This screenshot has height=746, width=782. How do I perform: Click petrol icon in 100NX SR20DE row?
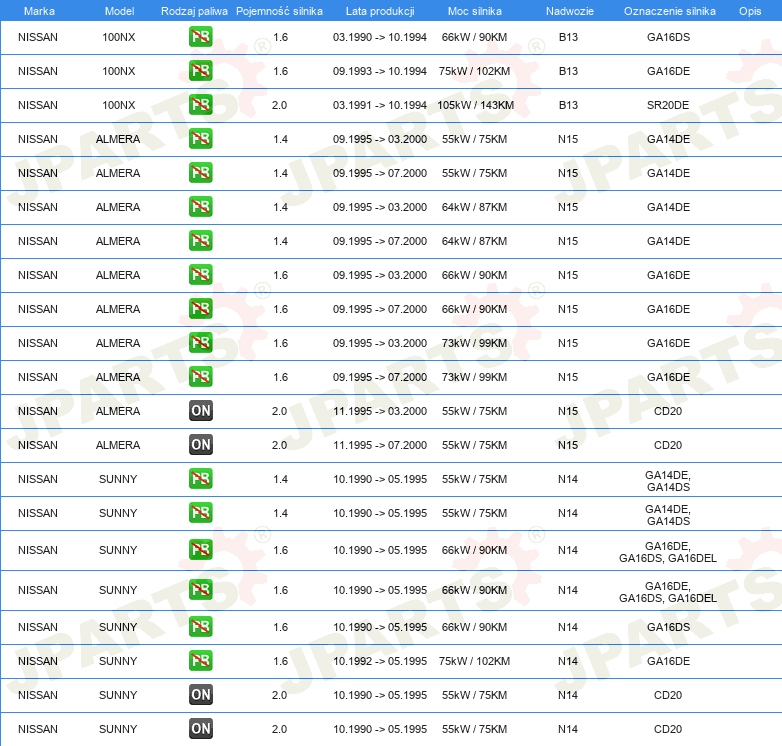point(200,105)
